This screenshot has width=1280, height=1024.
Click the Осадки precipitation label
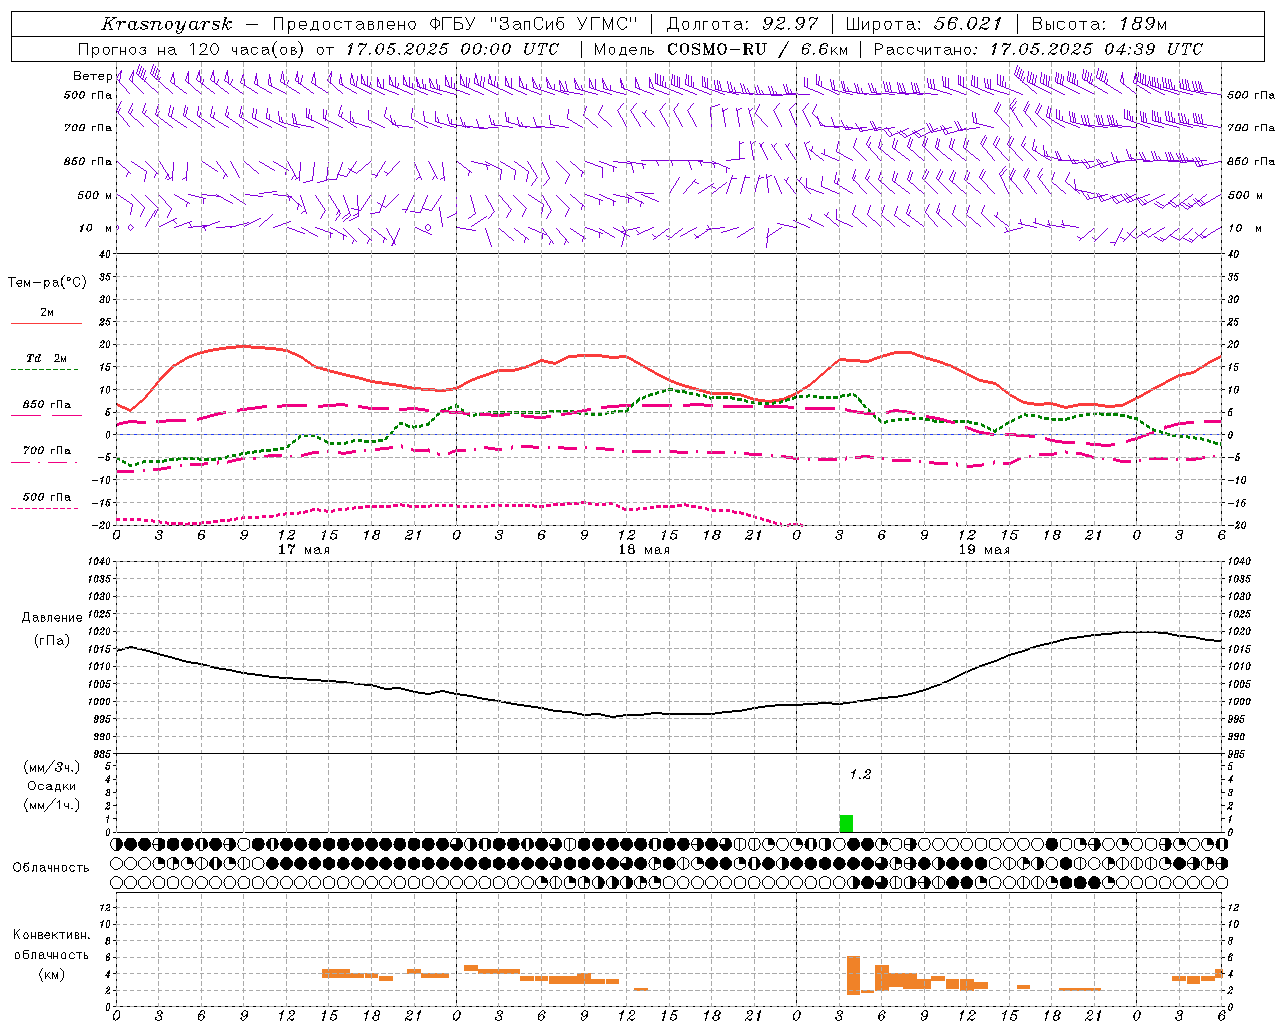(x=52, y=786)
